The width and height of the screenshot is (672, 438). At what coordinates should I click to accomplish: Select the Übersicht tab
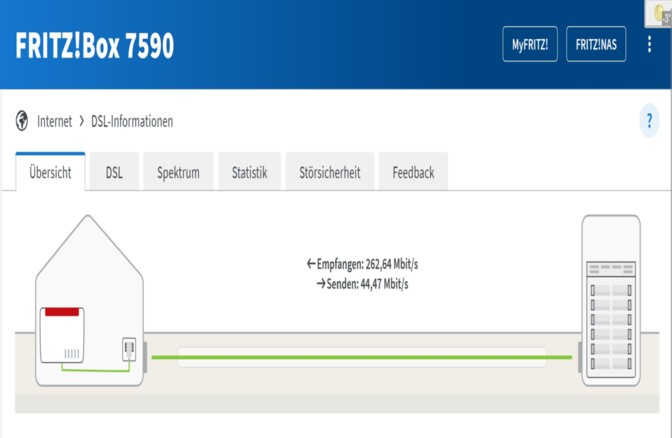point(50,172)
